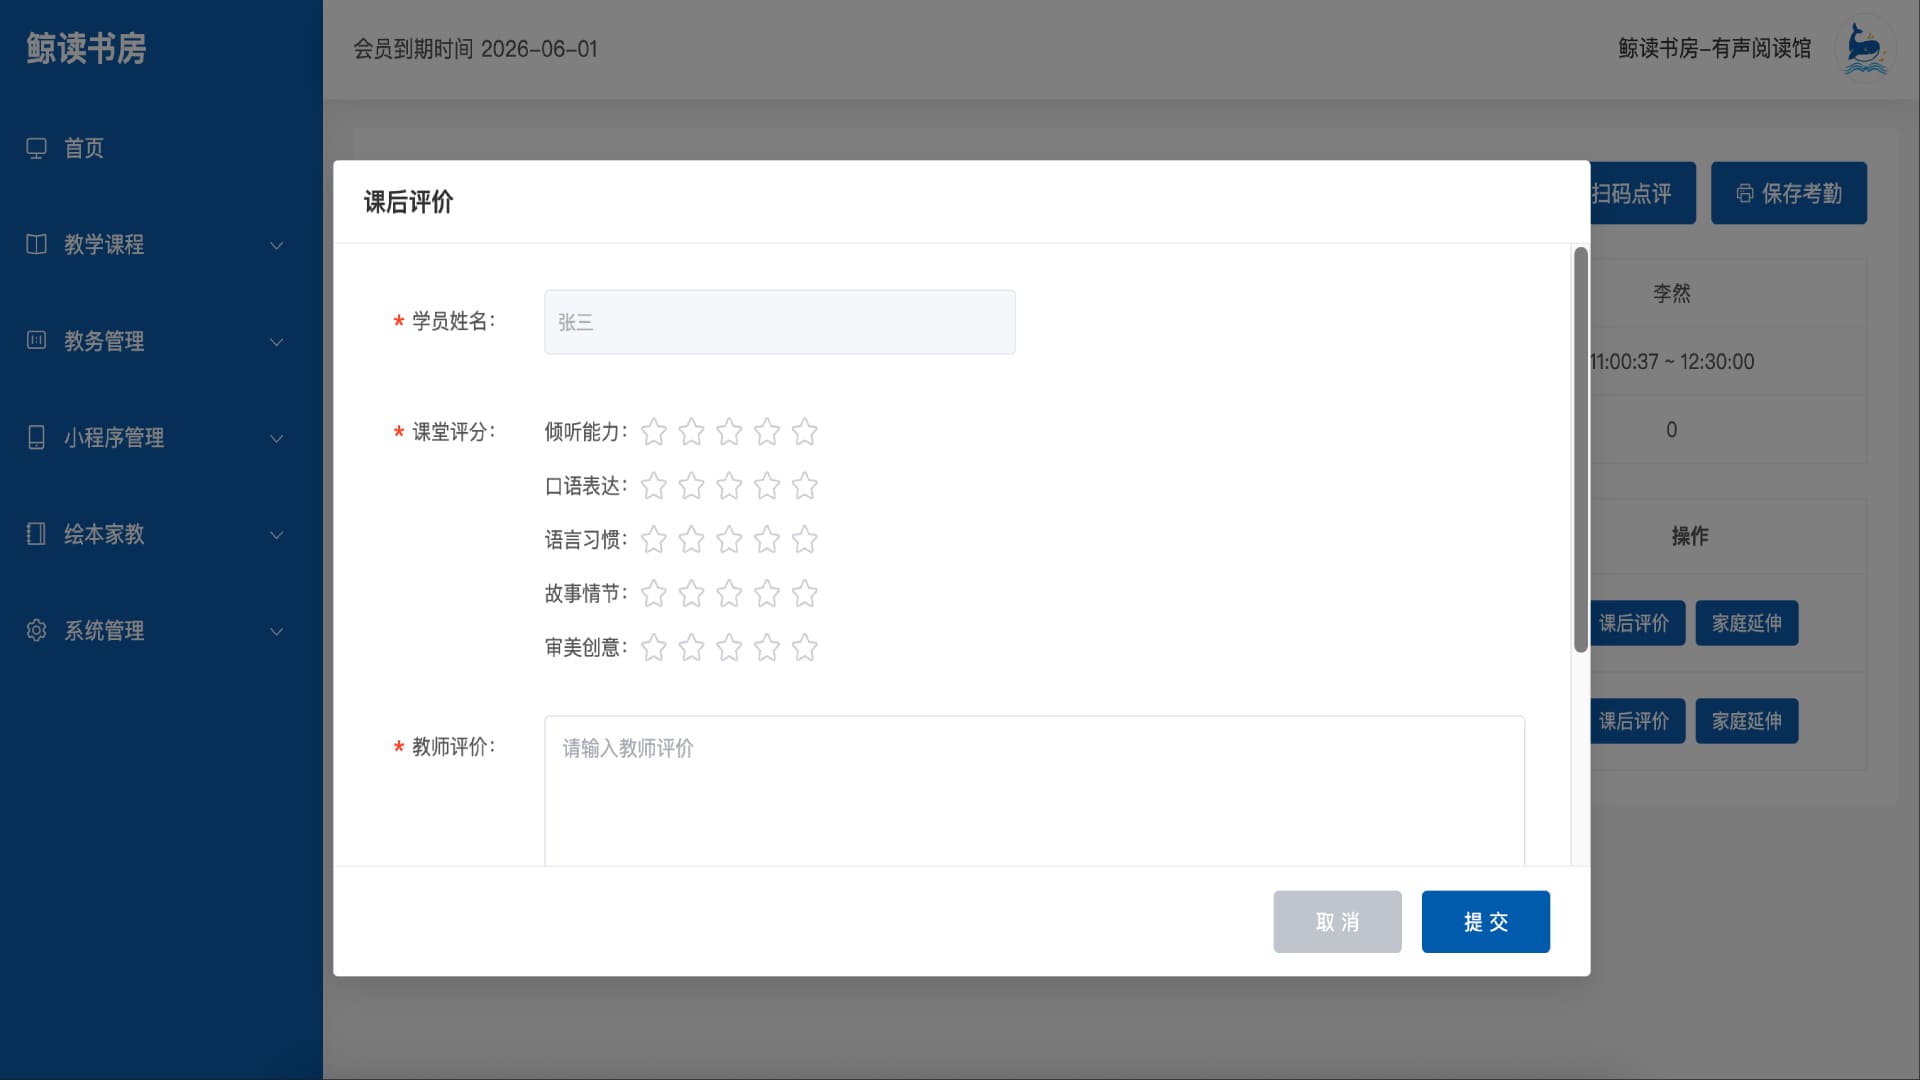This screenshot has height=1080, width=1920.
Task: Submit the evaluation with 提交
Action: pyautogui.click(x=1485, y=921)
